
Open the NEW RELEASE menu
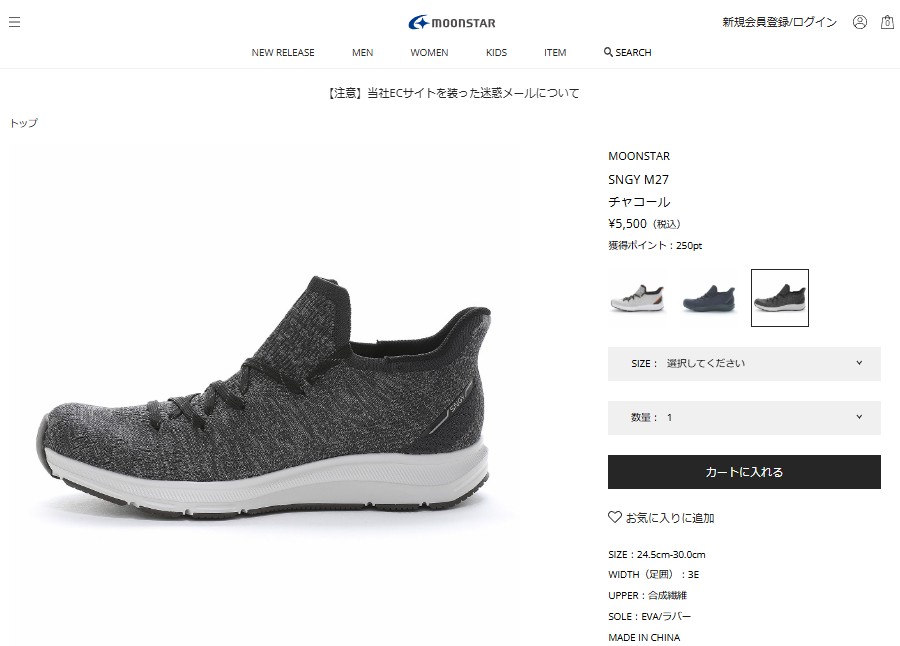[283, 52]
